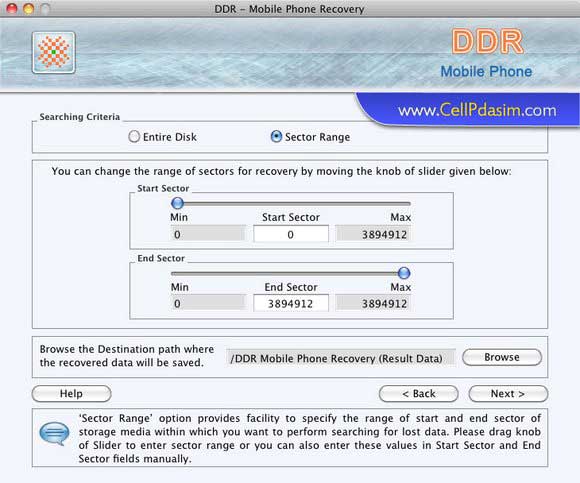Close the window with red button
The width and height of the screenshot is (580, 483).
point(12,8)
